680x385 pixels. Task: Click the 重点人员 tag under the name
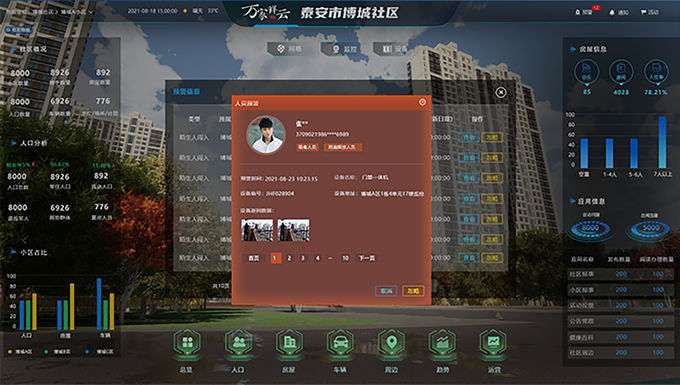[307, 147]
